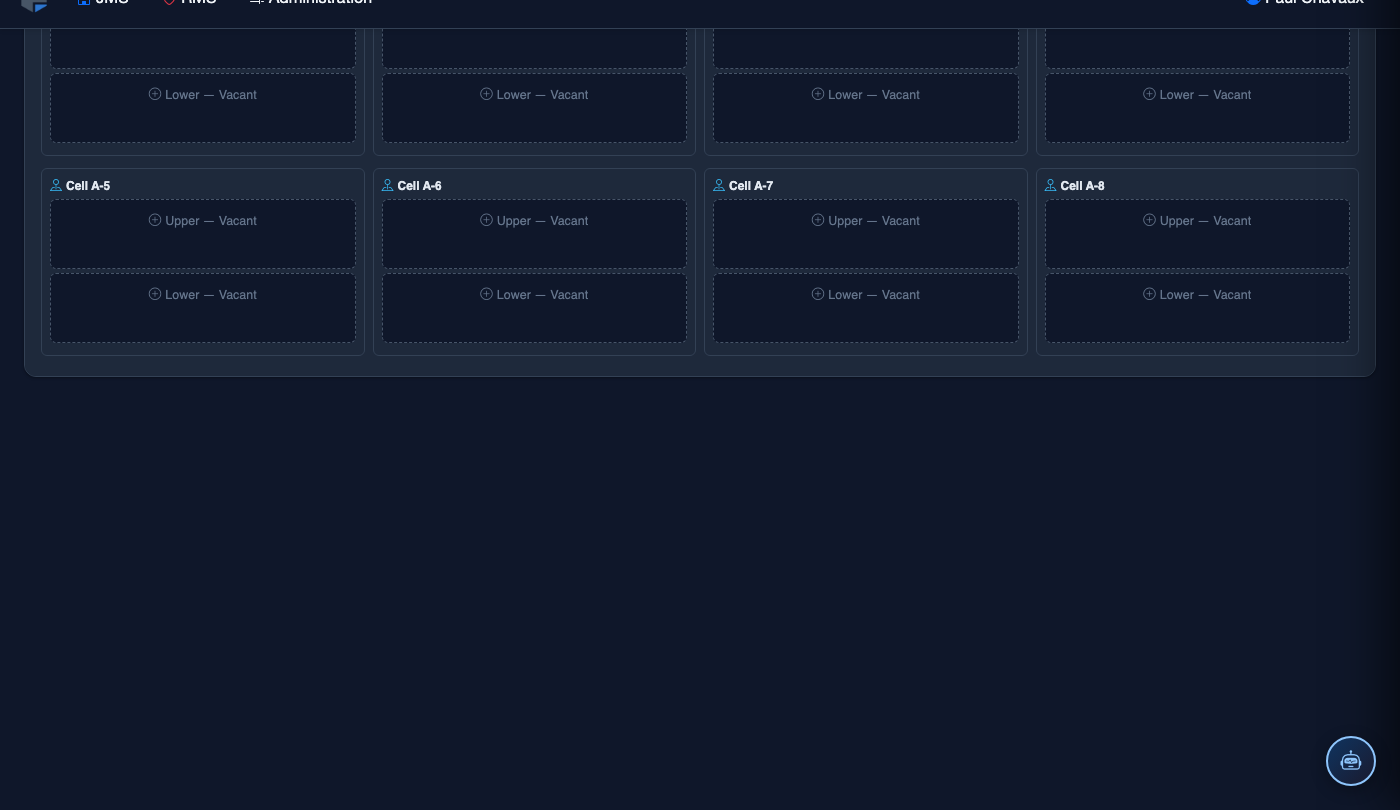The image size is (1400, 810).
Task: Click plus icon on Cell A-7 Upper bunk
Action: (x=818, y=220)
